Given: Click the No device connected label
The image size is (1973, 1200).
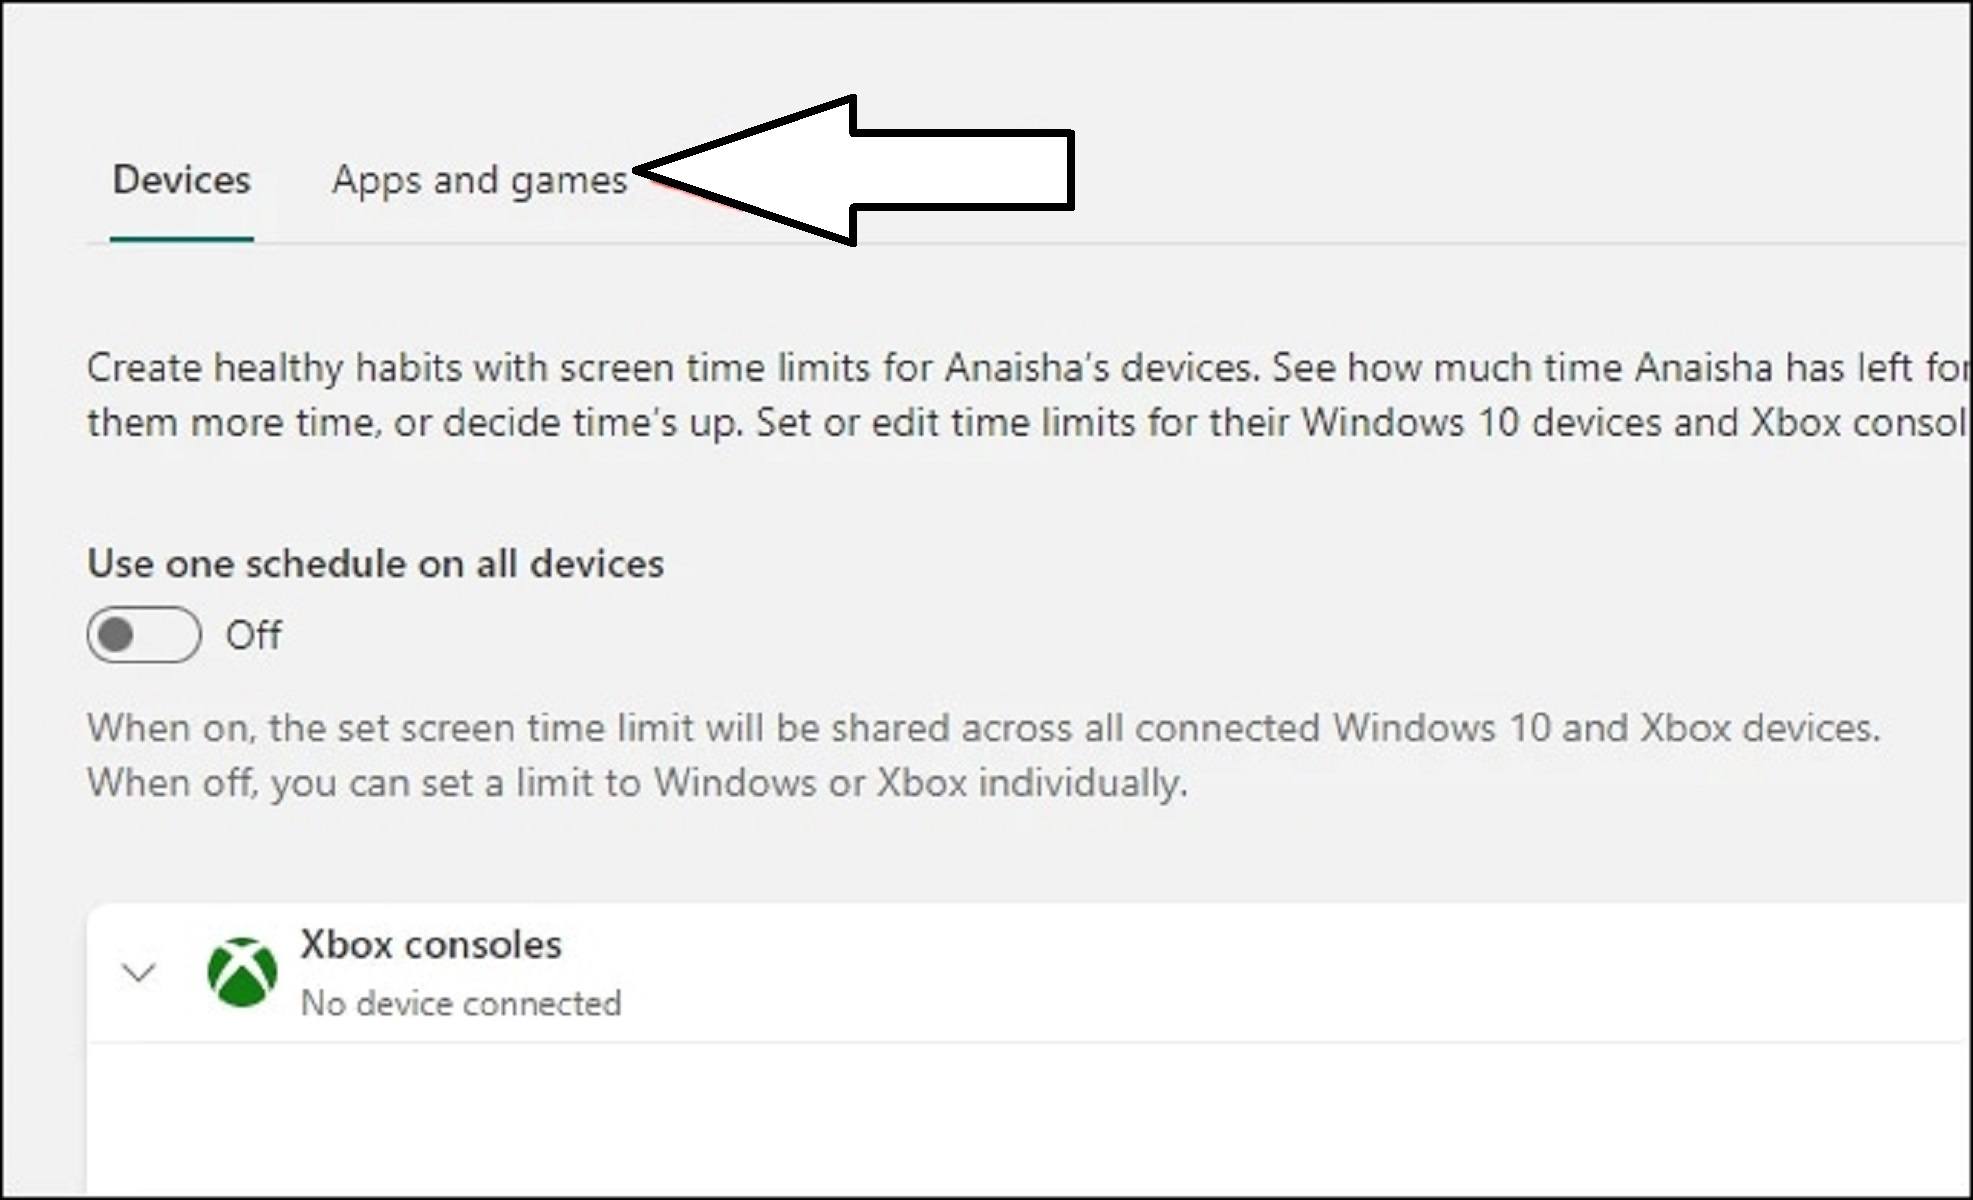Looking at the screenshot, I should (x=461, y=1003).
